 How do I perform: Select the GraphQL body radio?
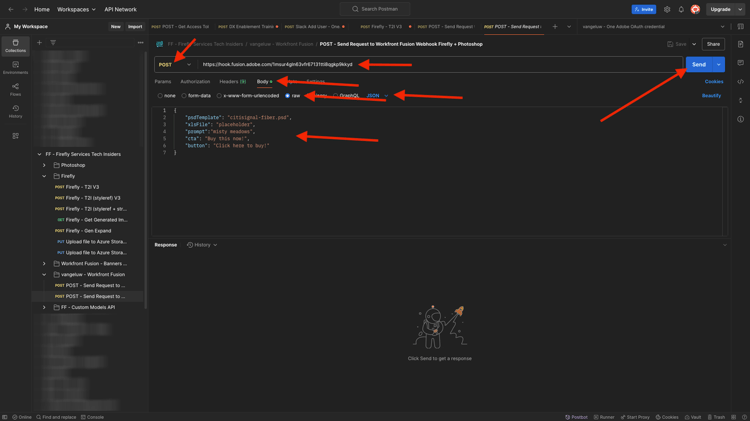tap(336, 96)
